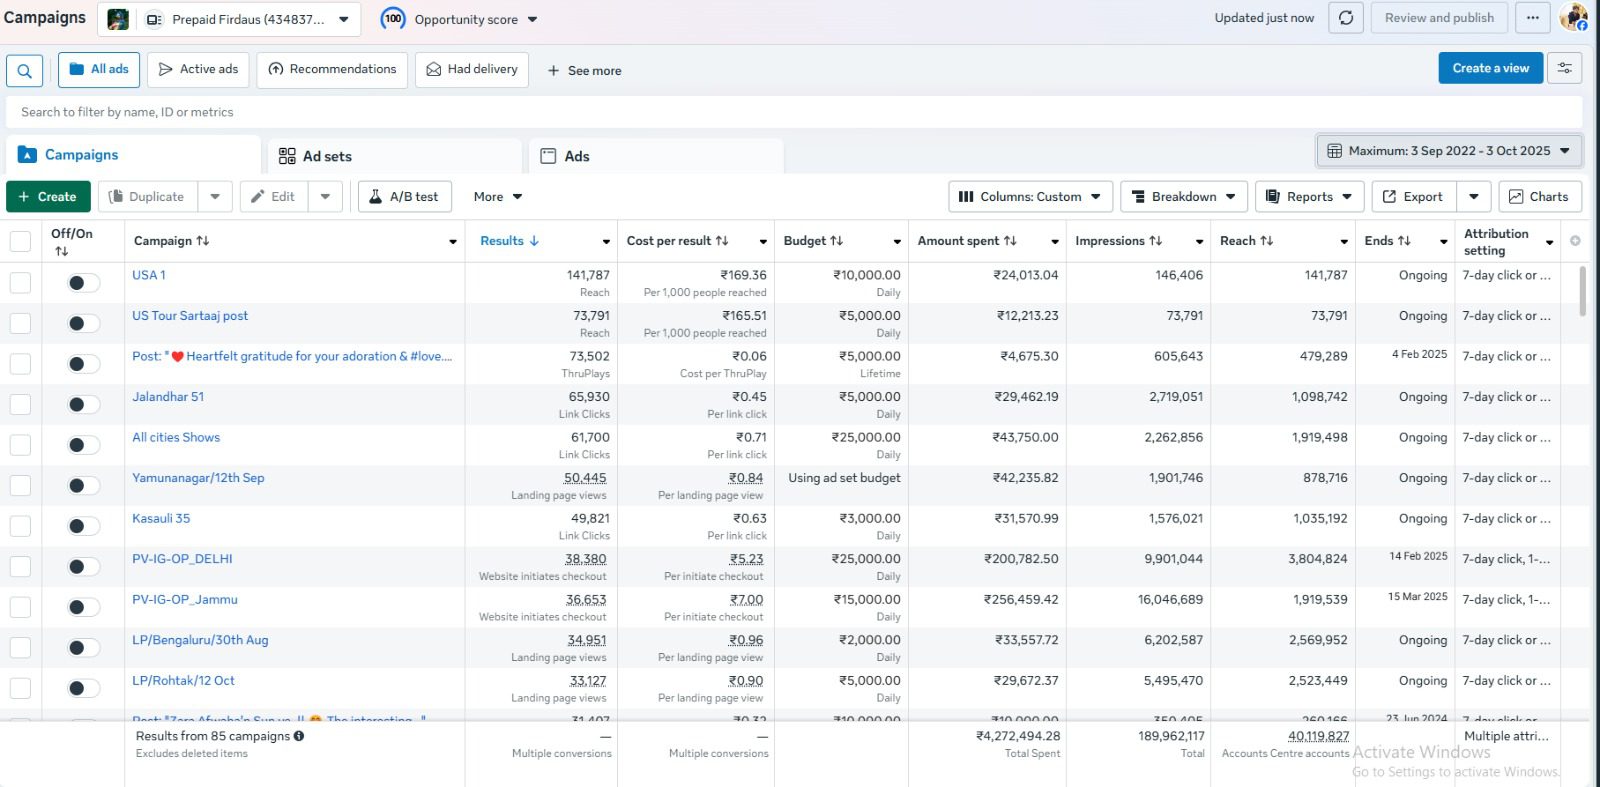Screen dimensions: 1600x787
Task: Open the date range dropdown
Action: (x=1449, y=151)
